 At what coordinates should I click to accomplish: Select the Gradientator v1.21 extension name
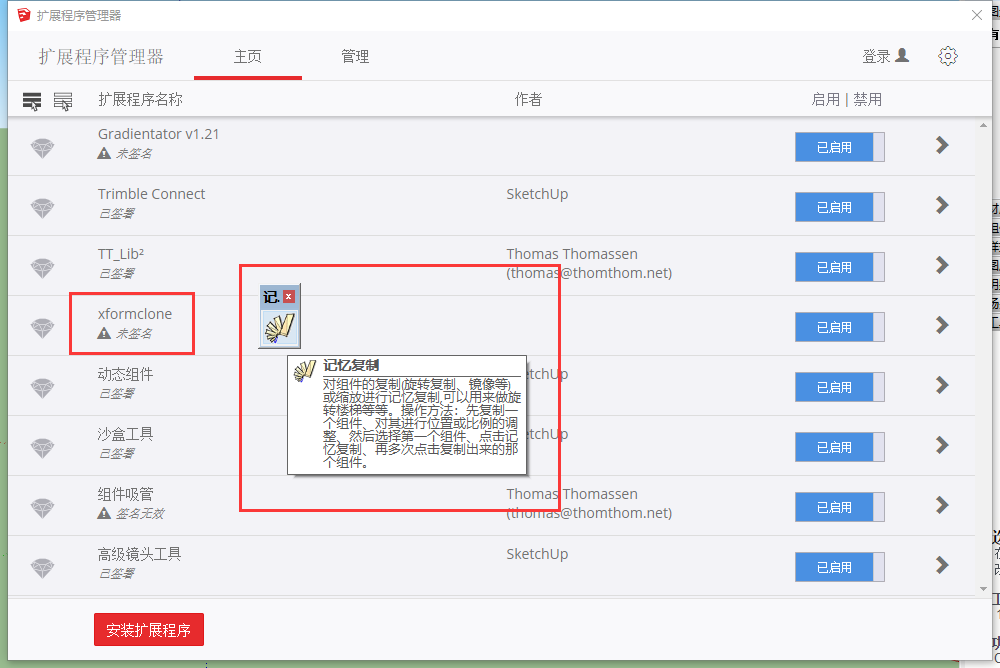click(x=158, y=134)
